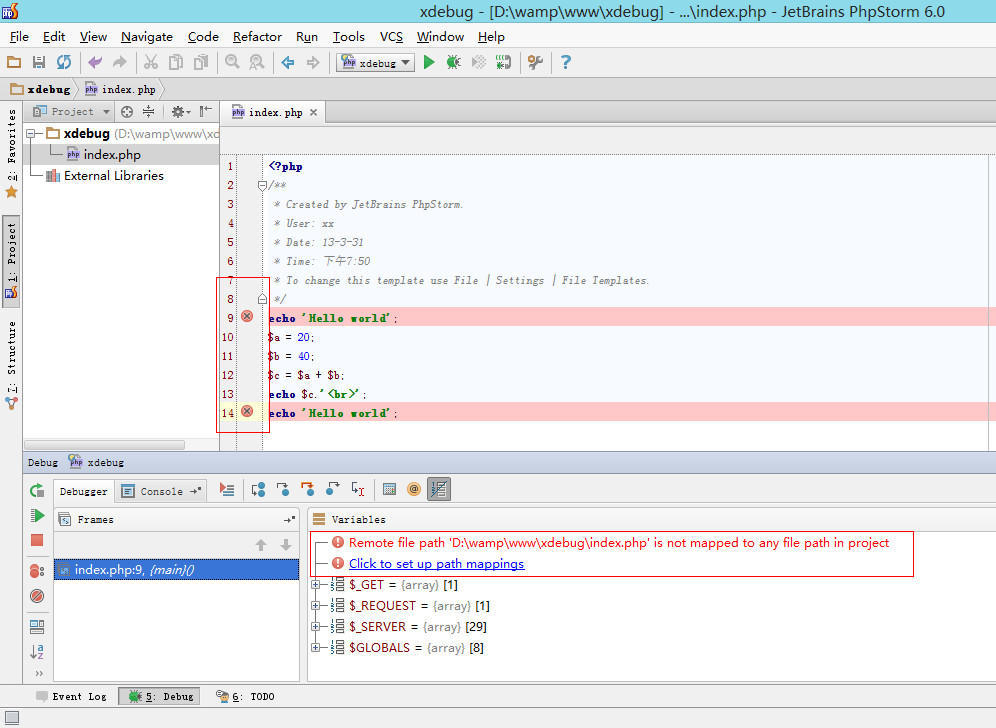Collapse the doc comment fold marker at line 2
Image resolution: width=996 pixels, height=728 pixels.
tap(262, 185)
